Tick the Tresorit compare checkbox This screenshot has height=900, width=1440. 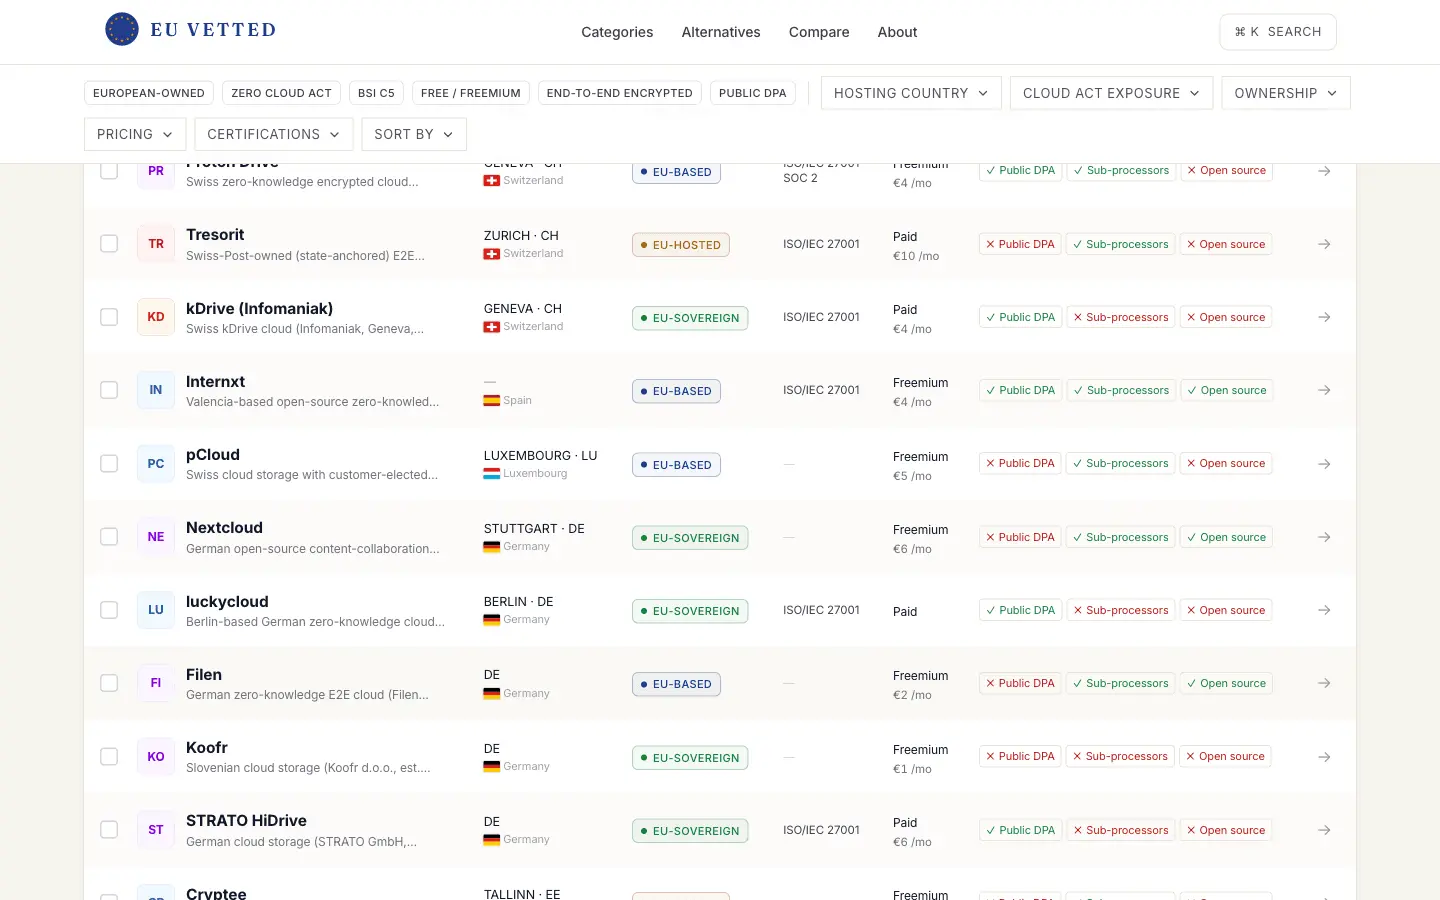pos(109,244)
